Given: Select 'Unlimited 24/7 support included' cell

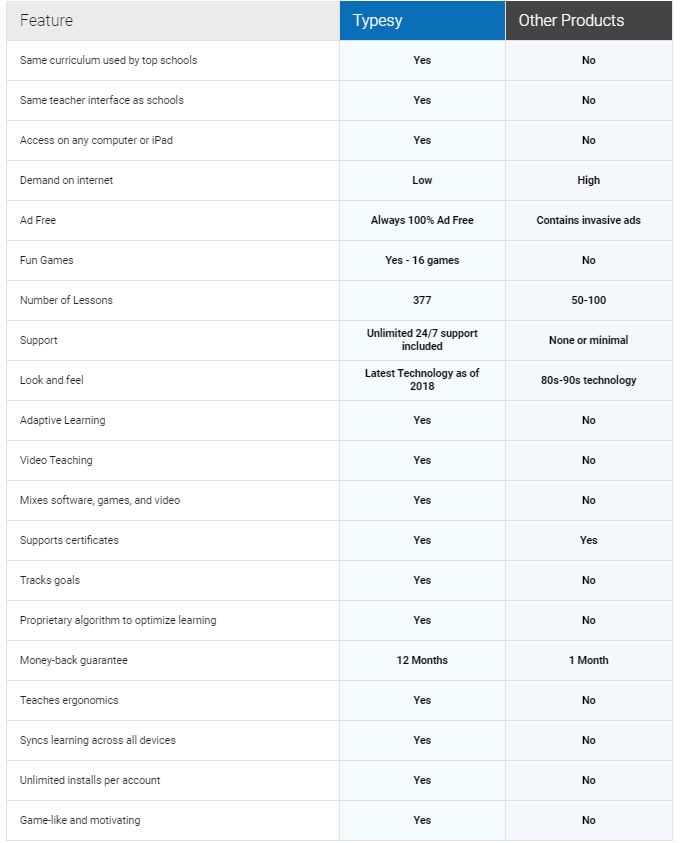Looking at the screenshot, I should tap(422, 340).
